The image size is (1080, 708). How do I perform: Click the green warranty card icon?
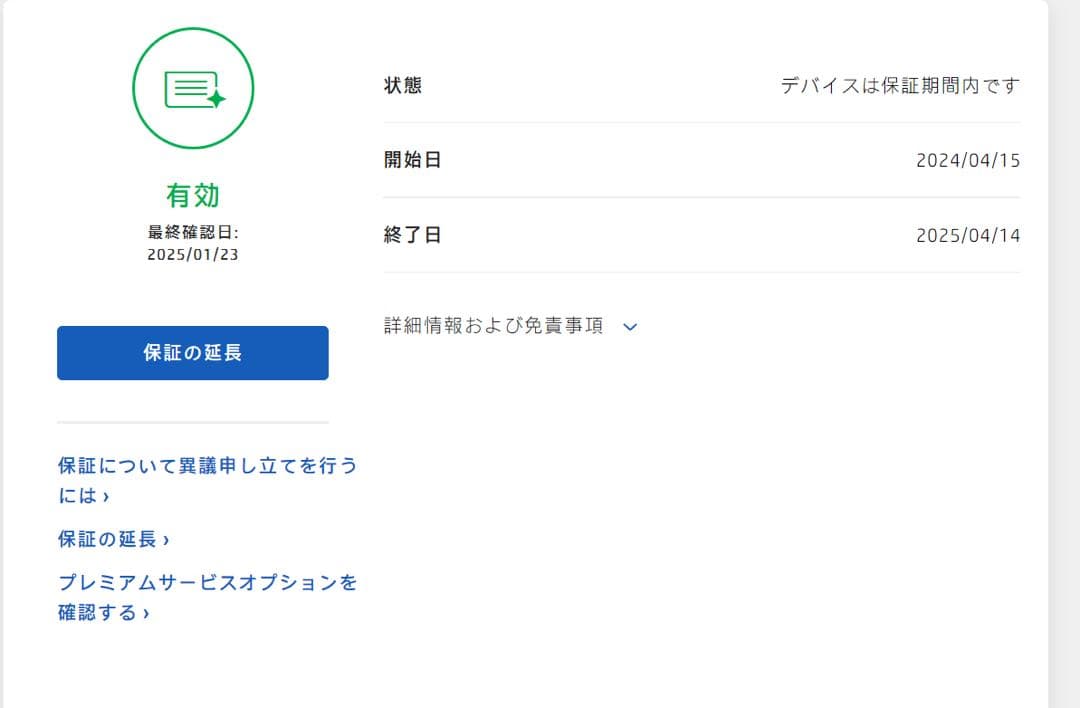click(x=192, y=88)
